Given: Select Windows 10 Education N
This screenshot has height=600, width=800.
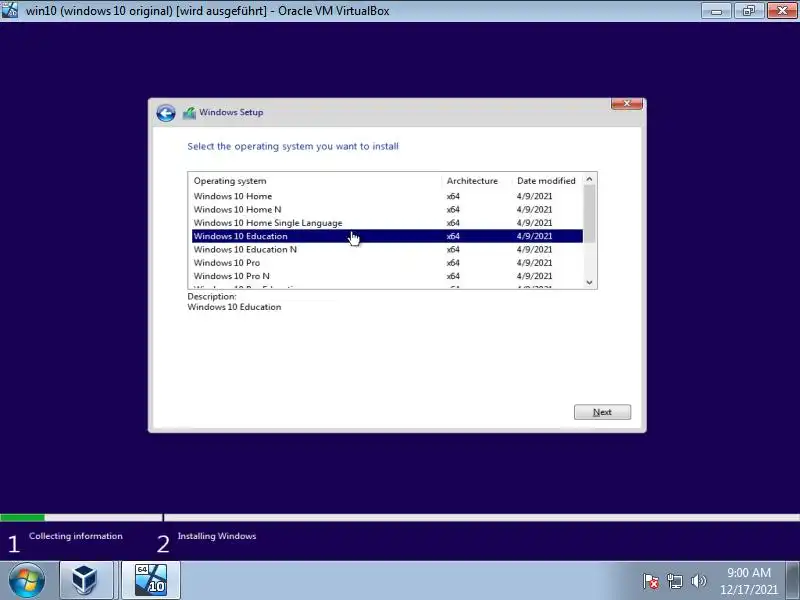Looking at the screenshot, I should [387, 249].
